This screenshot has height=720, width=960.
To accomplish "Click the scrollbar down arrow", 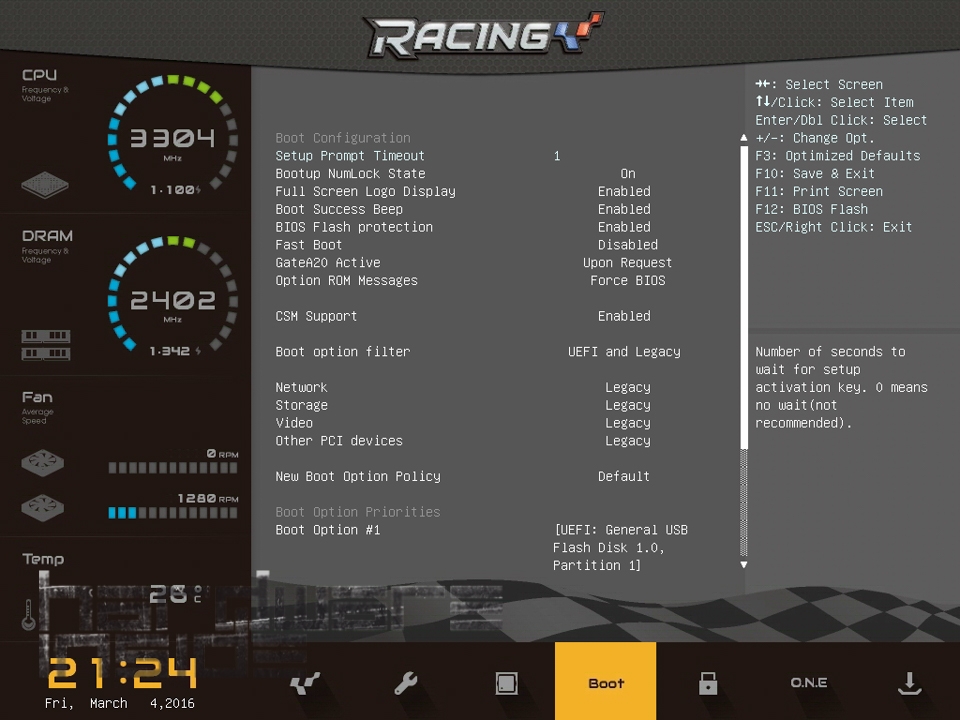I will (x=743, y=565).
